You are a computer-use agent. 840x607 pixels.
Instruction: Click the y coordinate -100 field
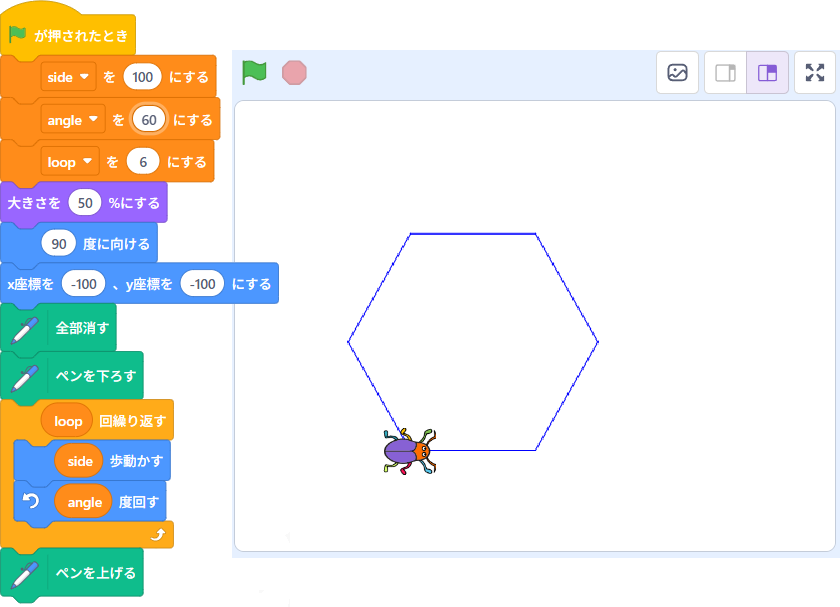[202, 283]
